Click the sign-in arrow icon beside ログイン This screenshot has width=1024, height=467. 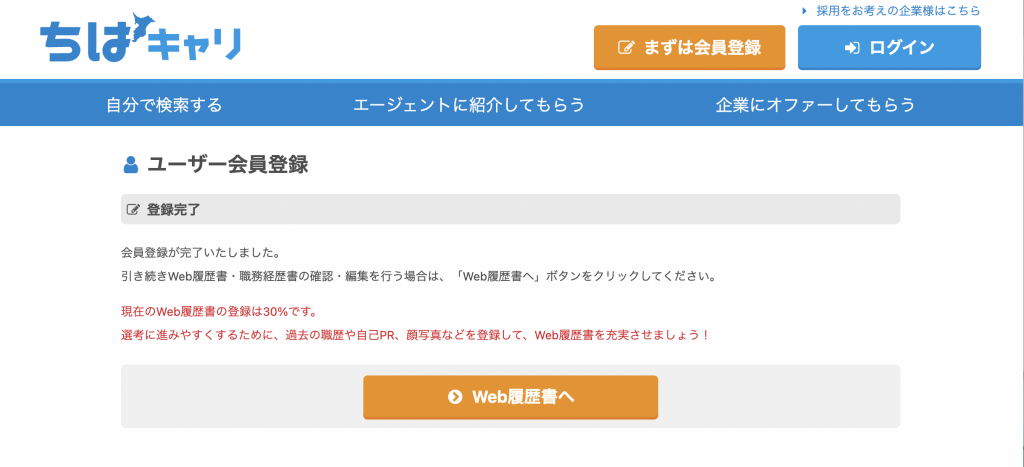[x=852, y=48]
